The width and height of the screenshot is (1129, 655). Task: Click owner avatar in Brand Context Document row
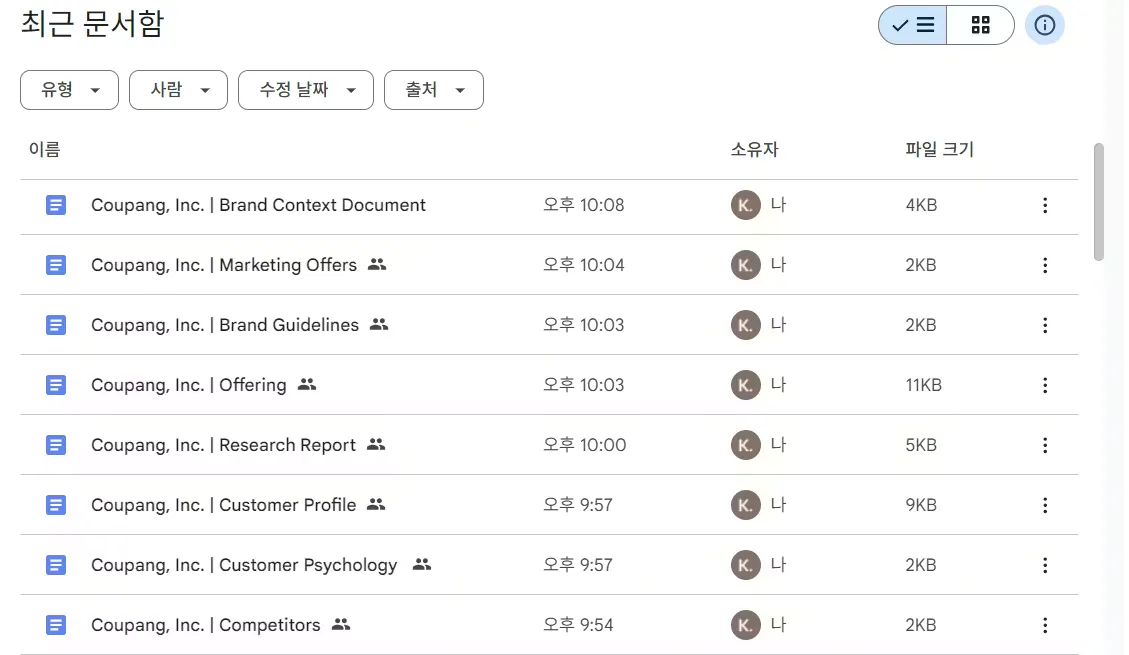(x=745, y=205)
